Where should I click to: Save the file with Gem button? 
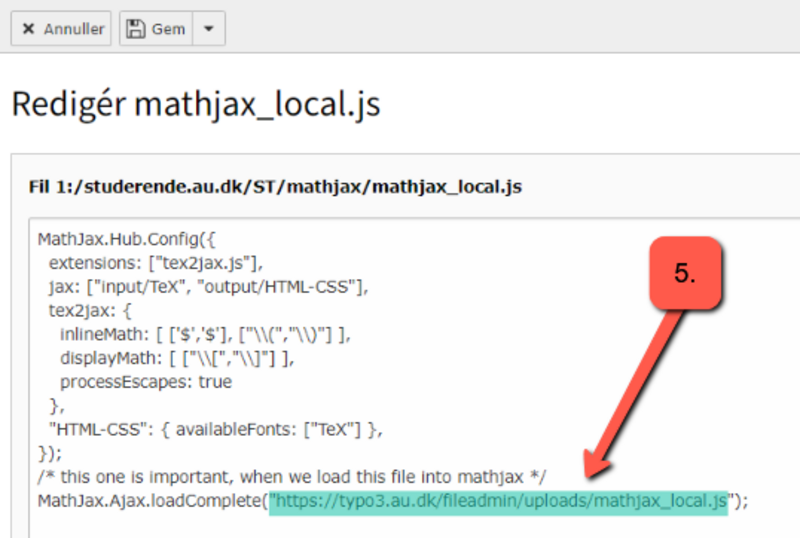click(156, 29)
